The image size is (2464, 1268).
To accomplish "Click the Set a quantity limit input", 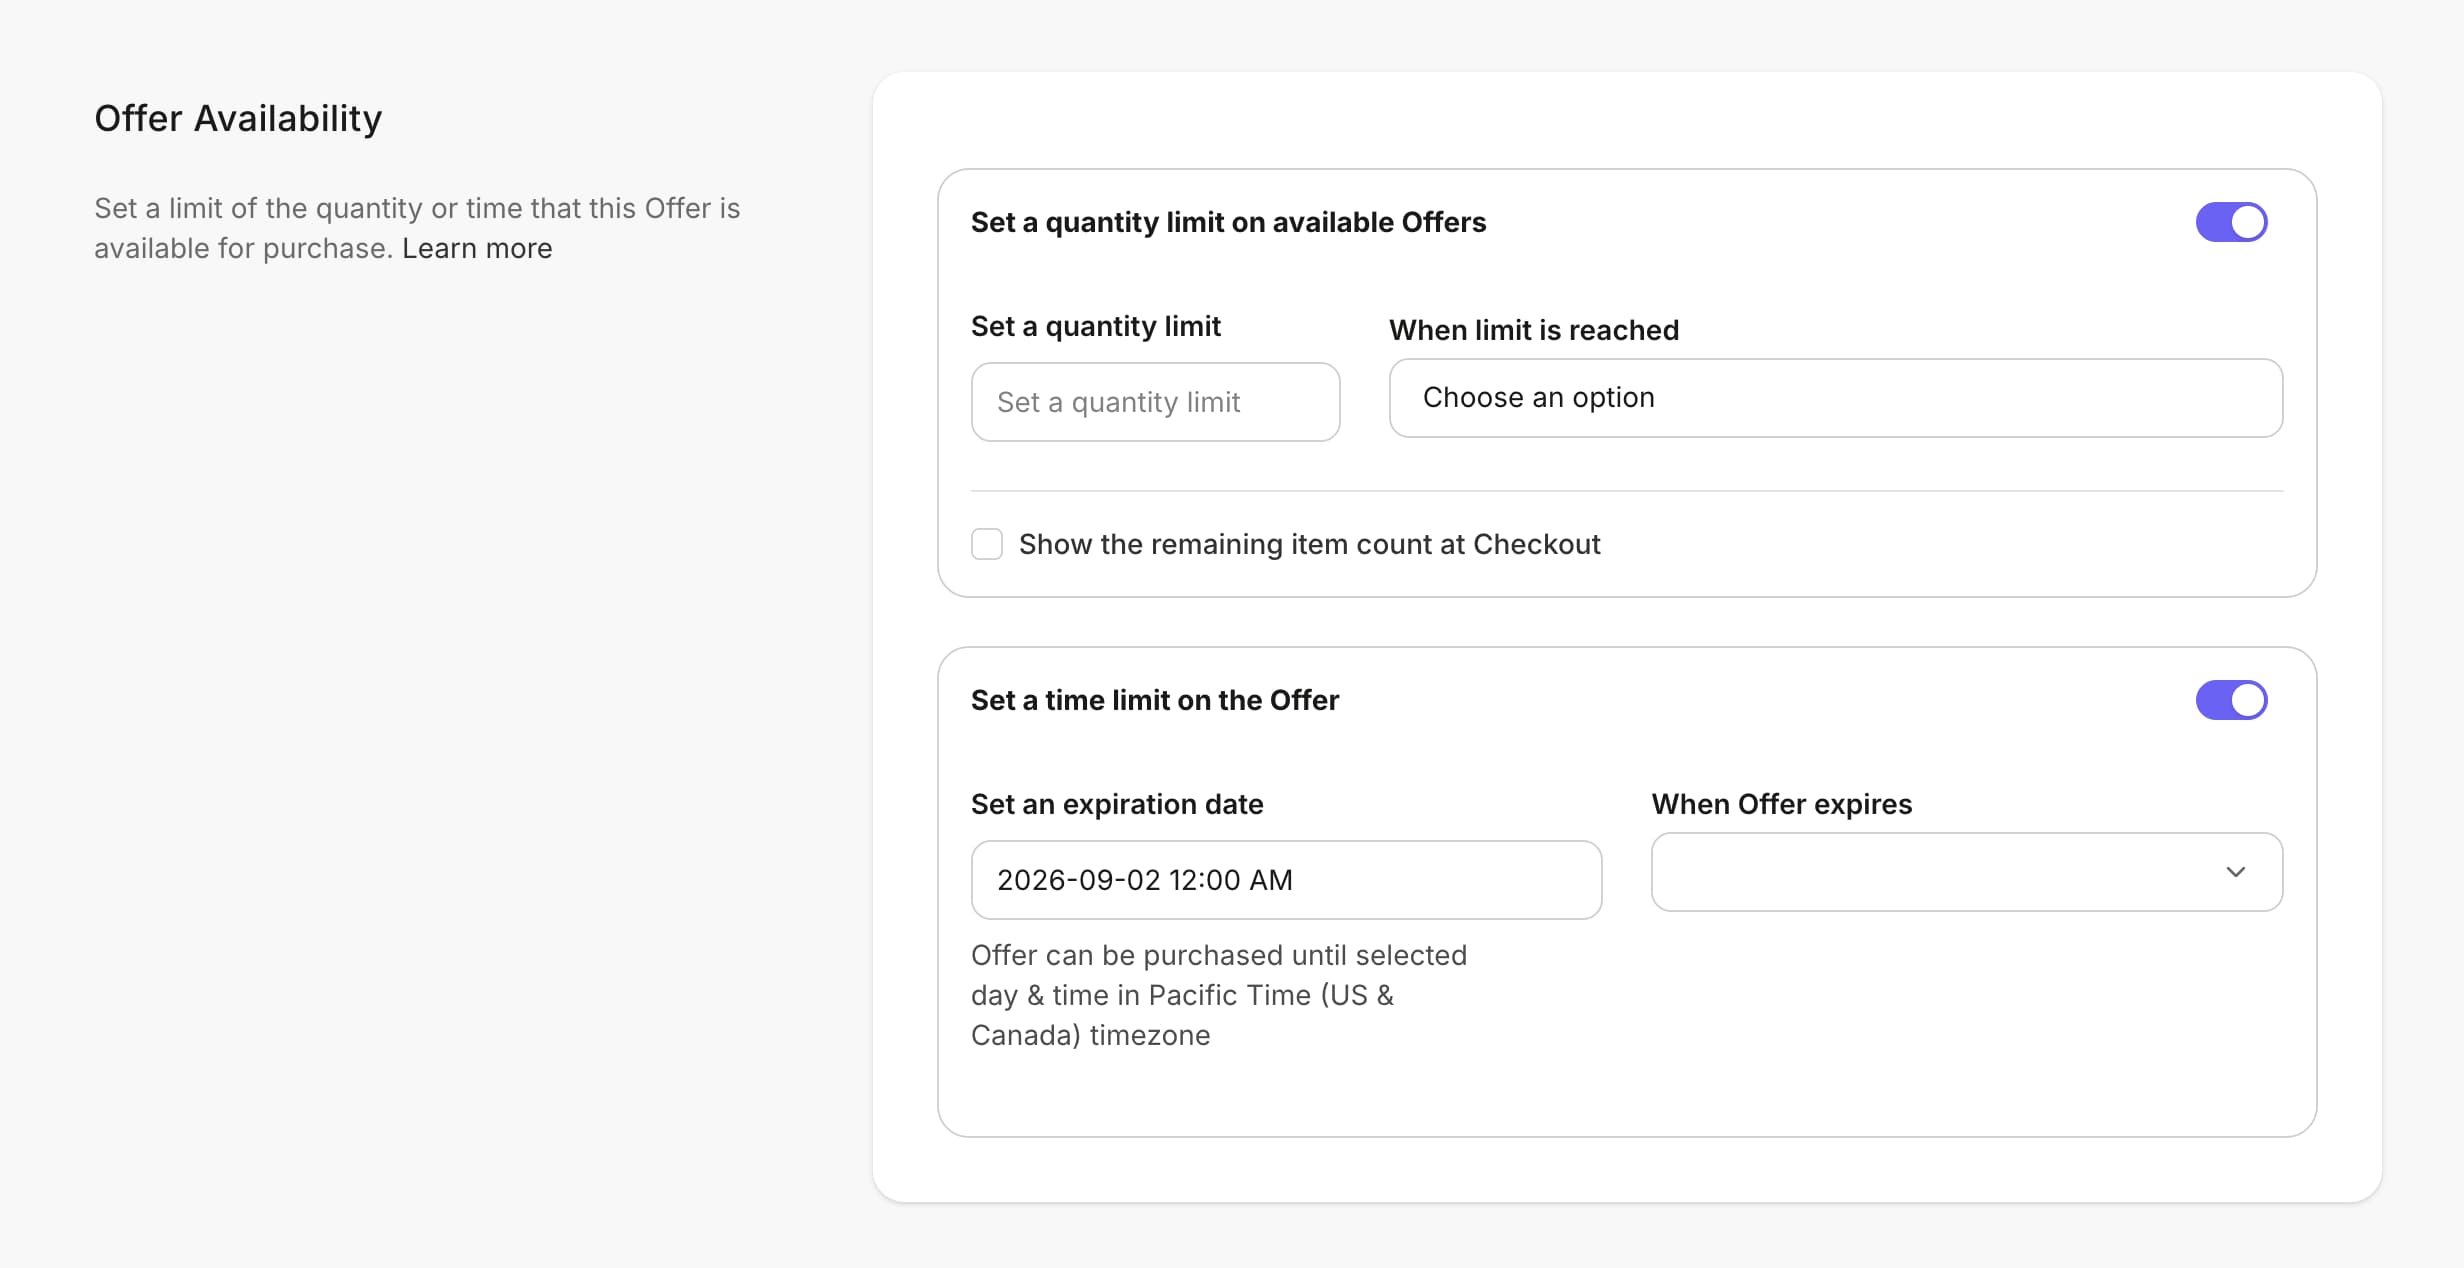I will [x=1155, y=402].
